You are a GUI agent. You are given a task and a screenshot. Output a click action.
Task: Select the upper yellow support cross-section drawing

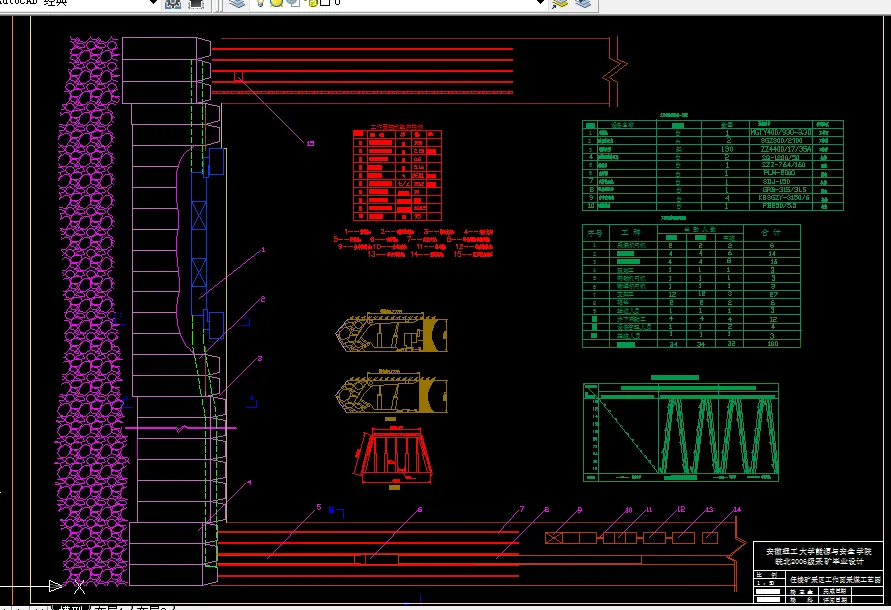pyautogui.click(x=392, y=331)
